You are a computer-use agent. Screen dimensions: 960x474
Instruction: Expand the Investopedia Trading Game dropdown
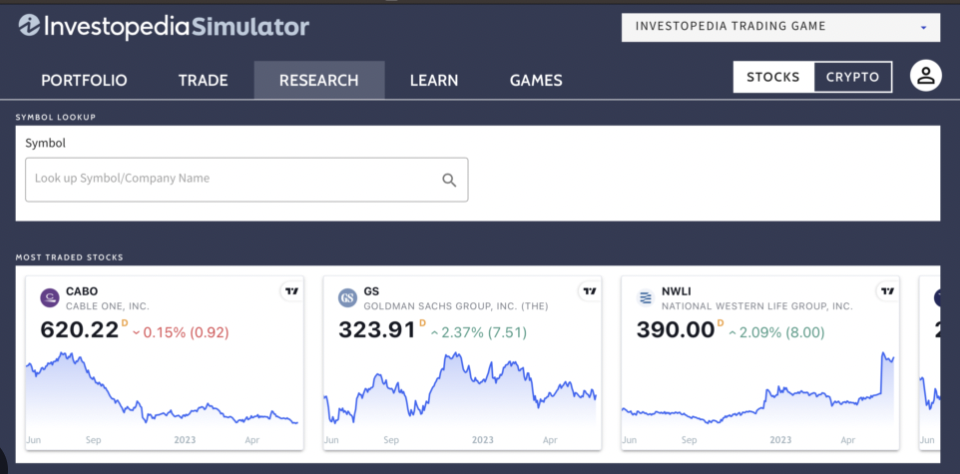(781, 27)
